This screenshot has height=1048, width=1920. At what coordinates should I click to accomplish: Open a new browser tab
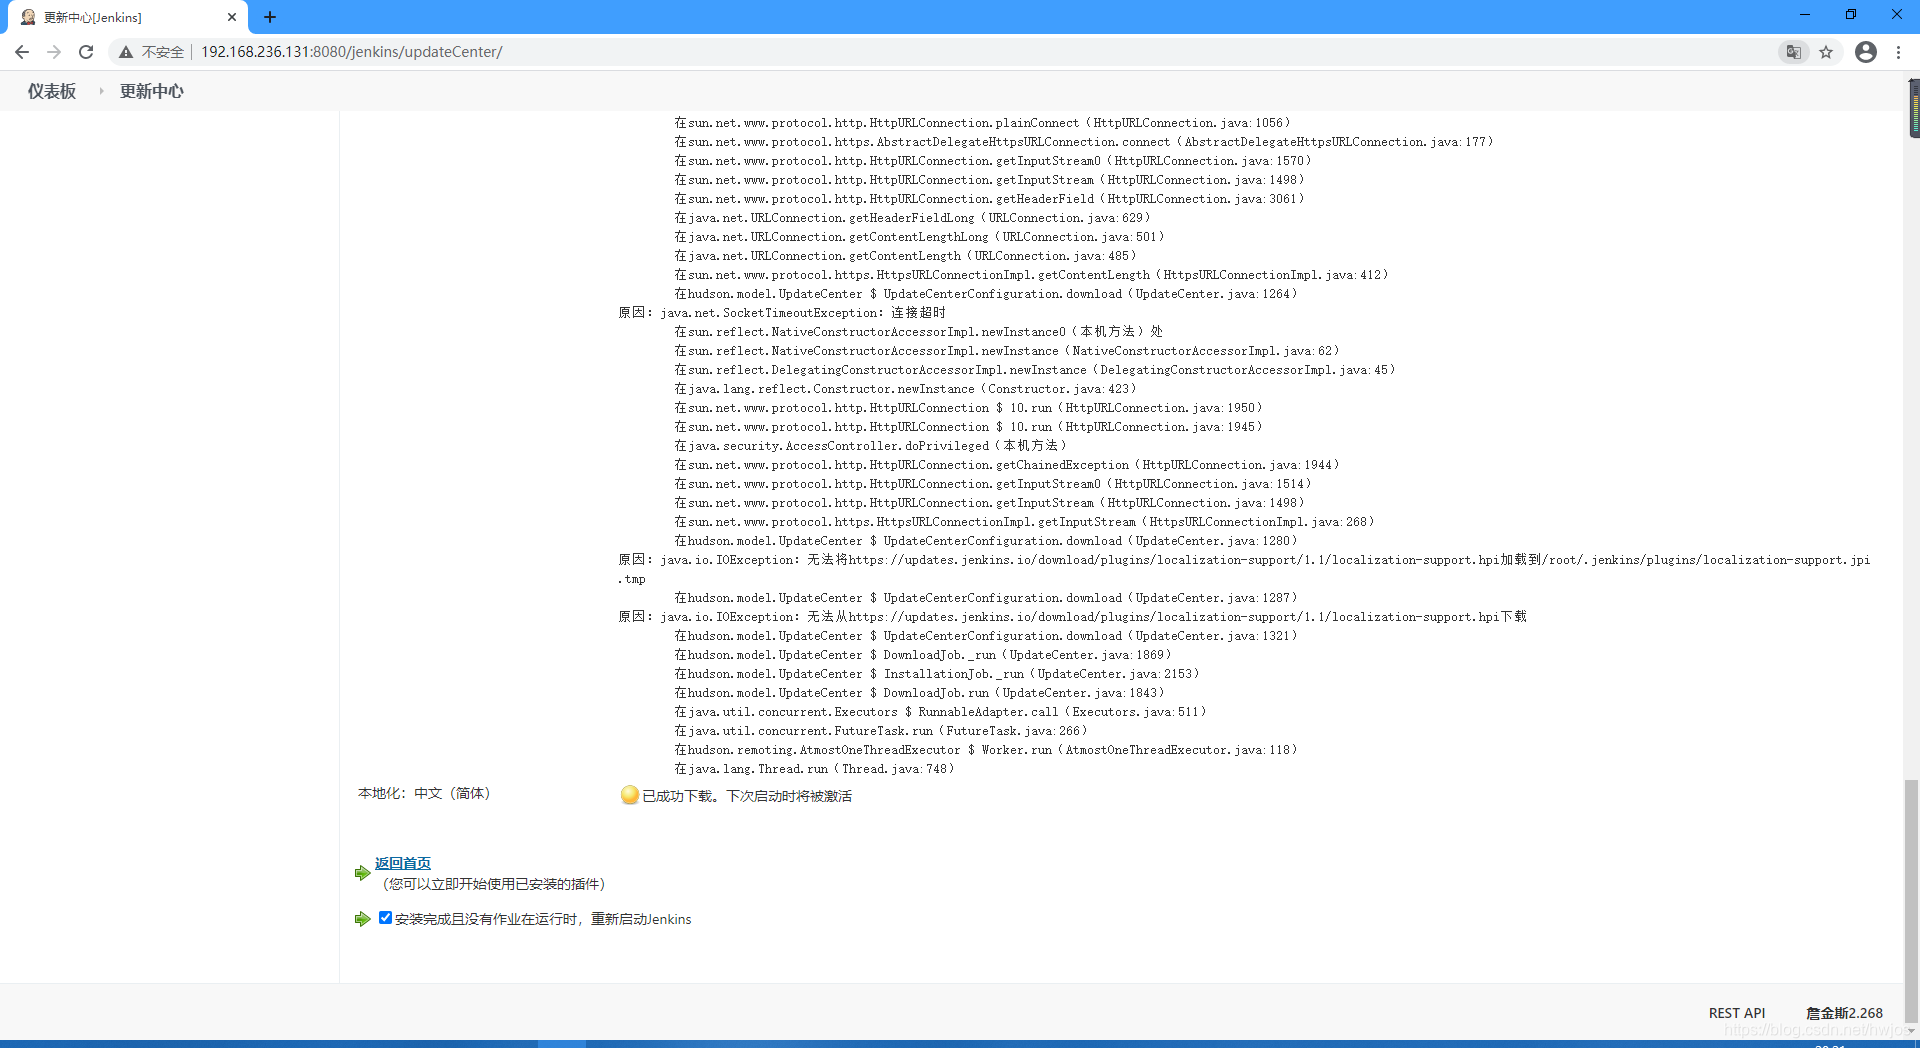click(270, 17)
